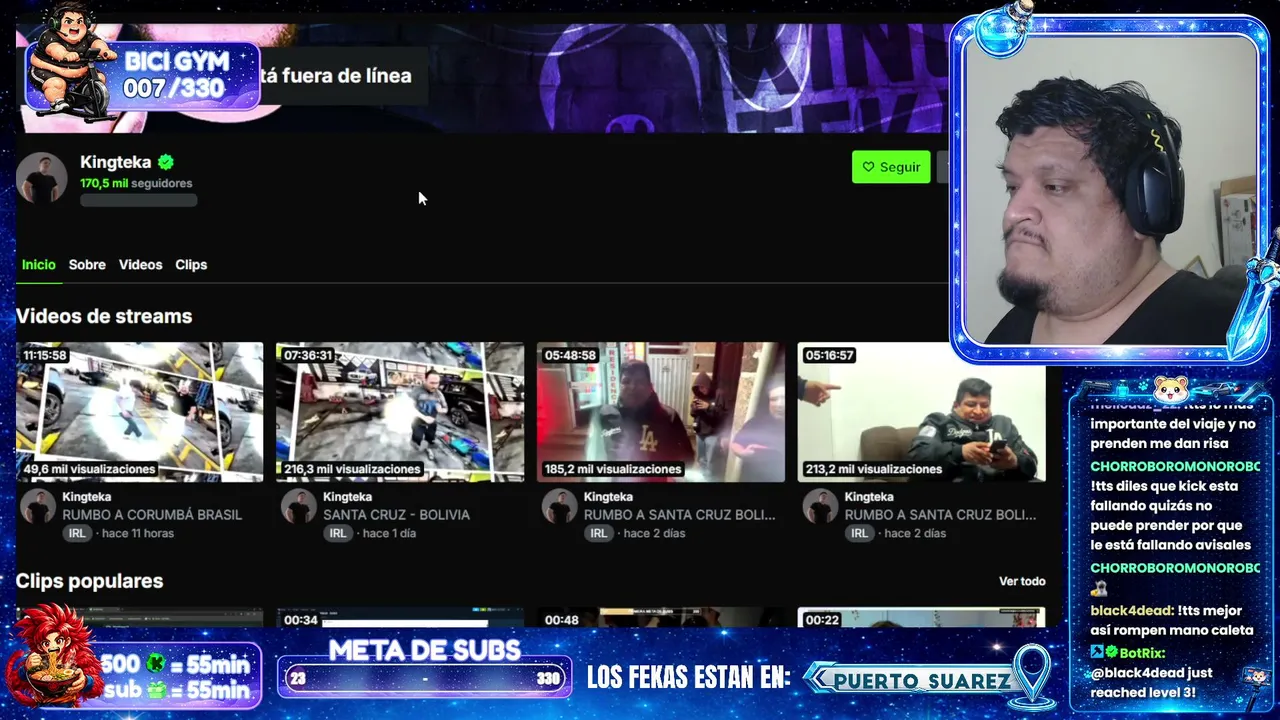This screenshot has width=1280, height=720.
Task: Click the hamster mascot icon above the chat
Action: point(1170,389)
